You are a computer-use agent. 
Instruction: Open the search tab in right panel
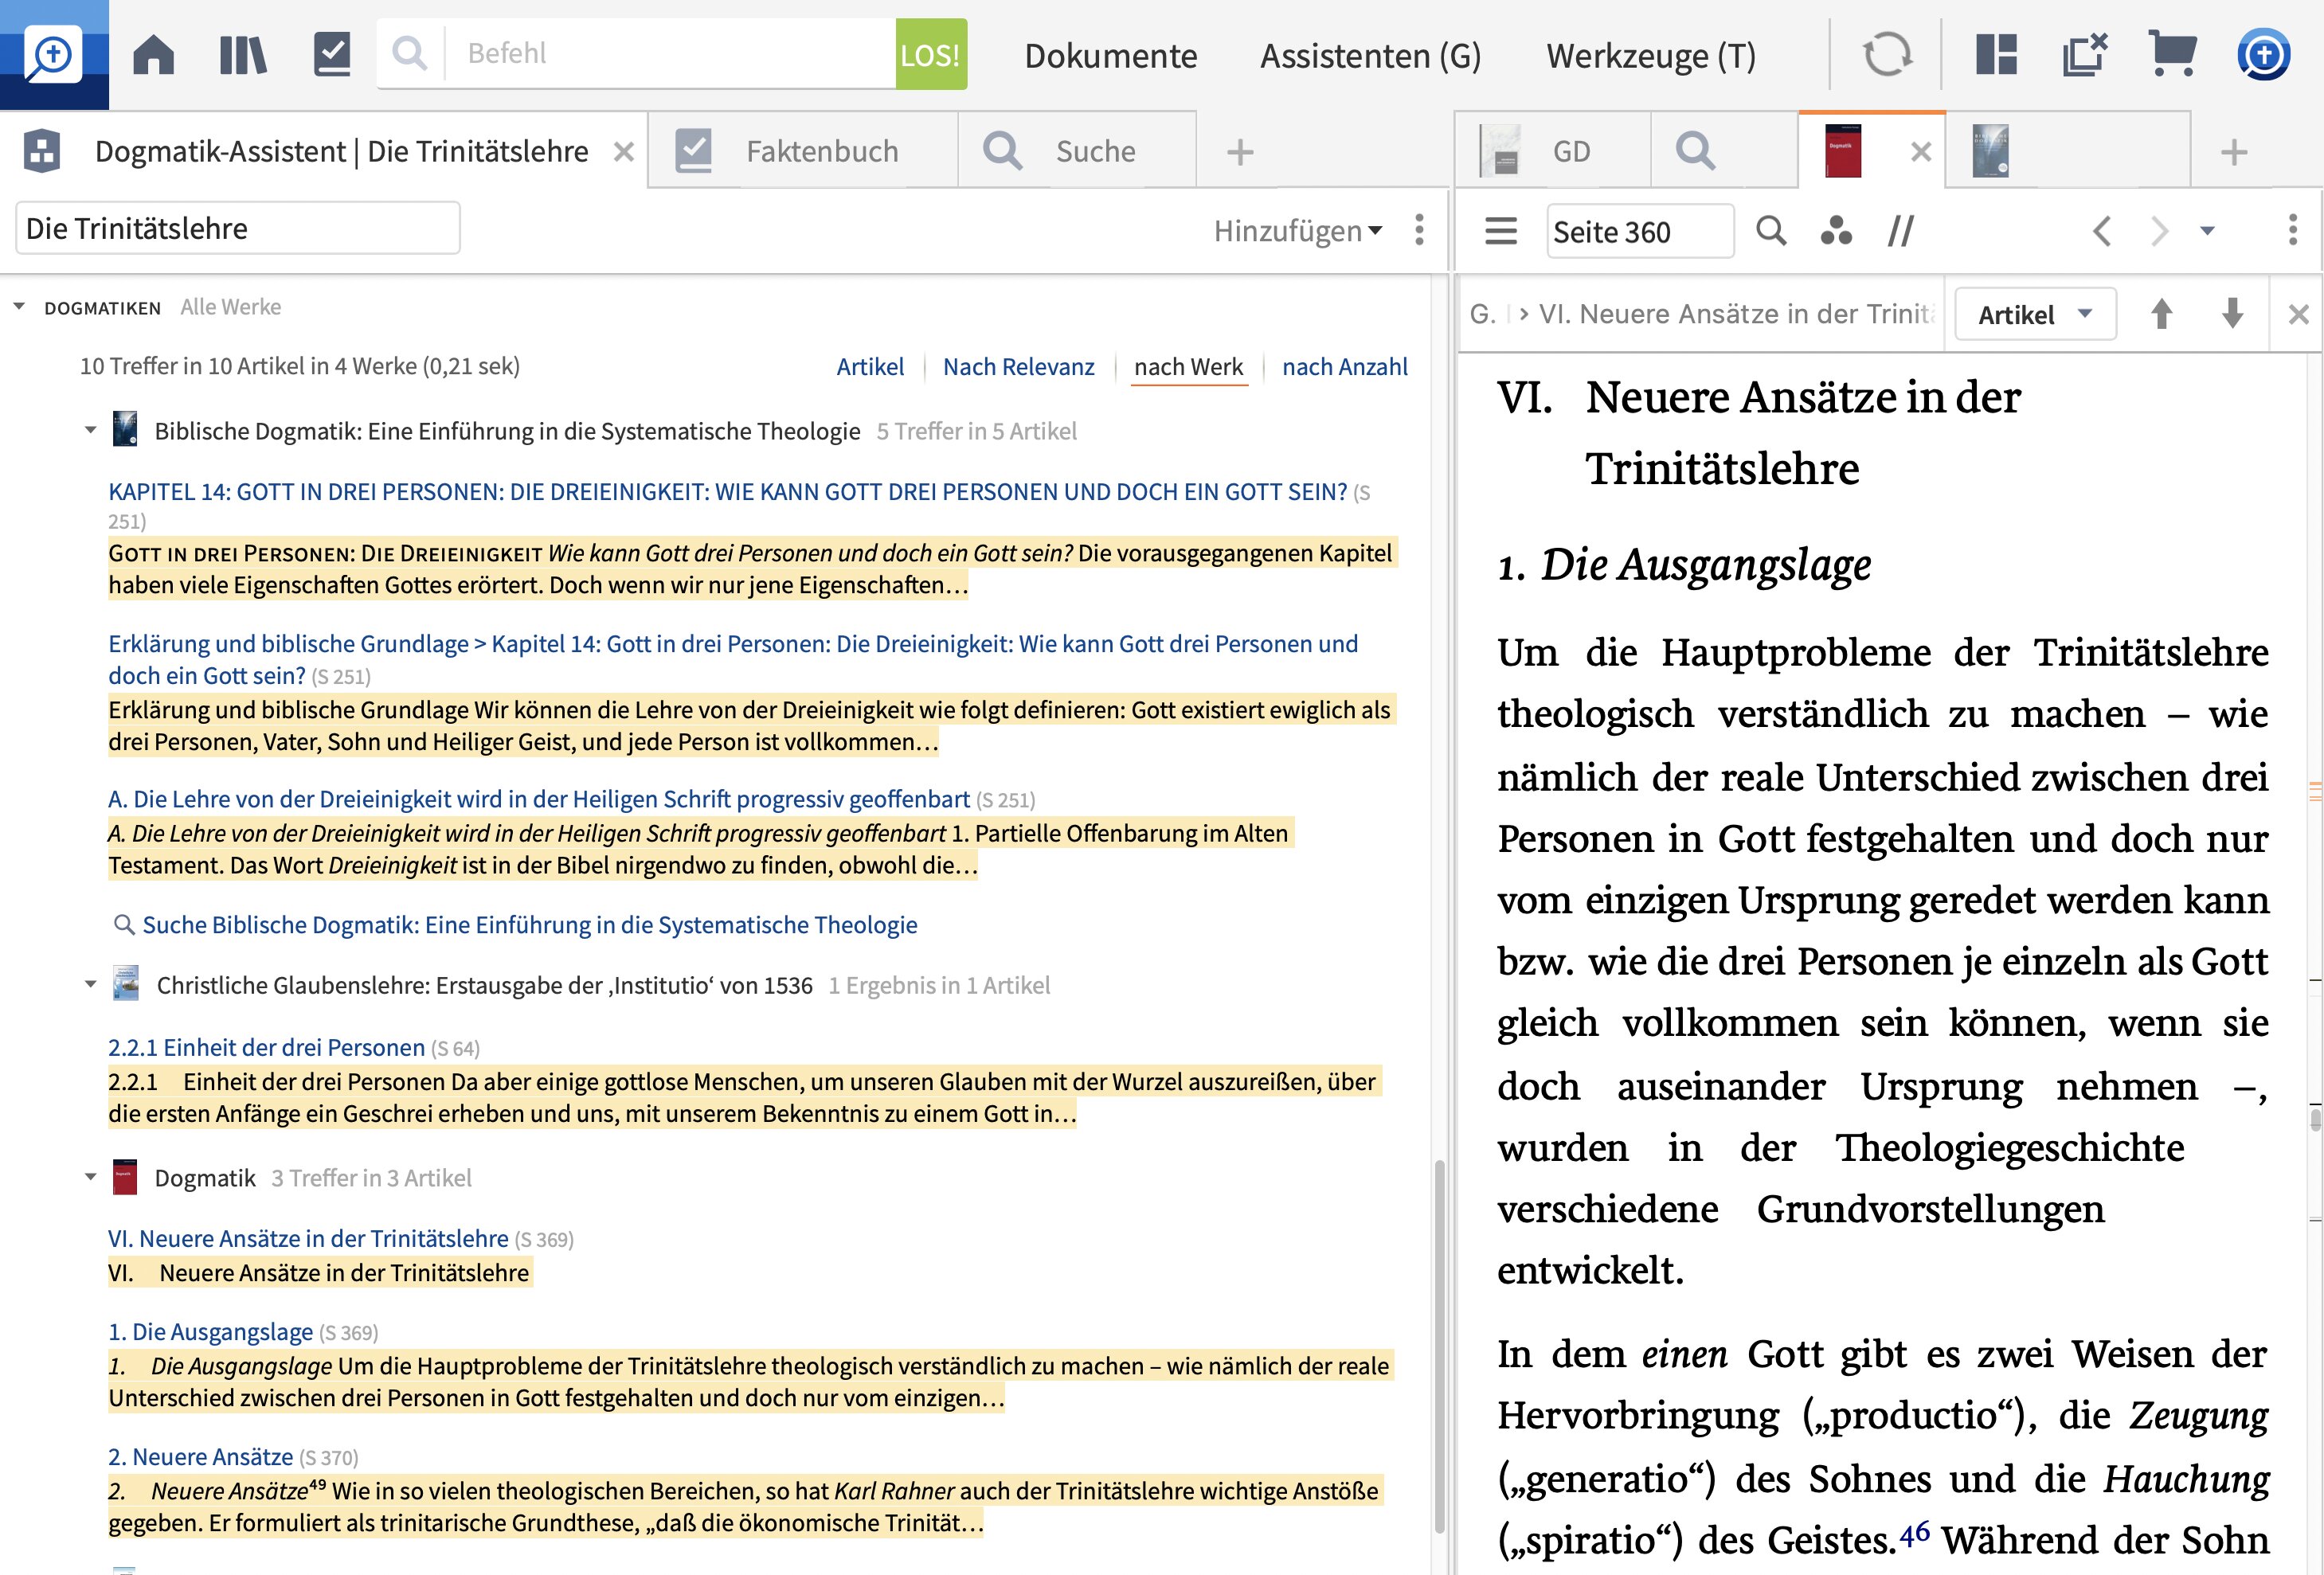1696,151
